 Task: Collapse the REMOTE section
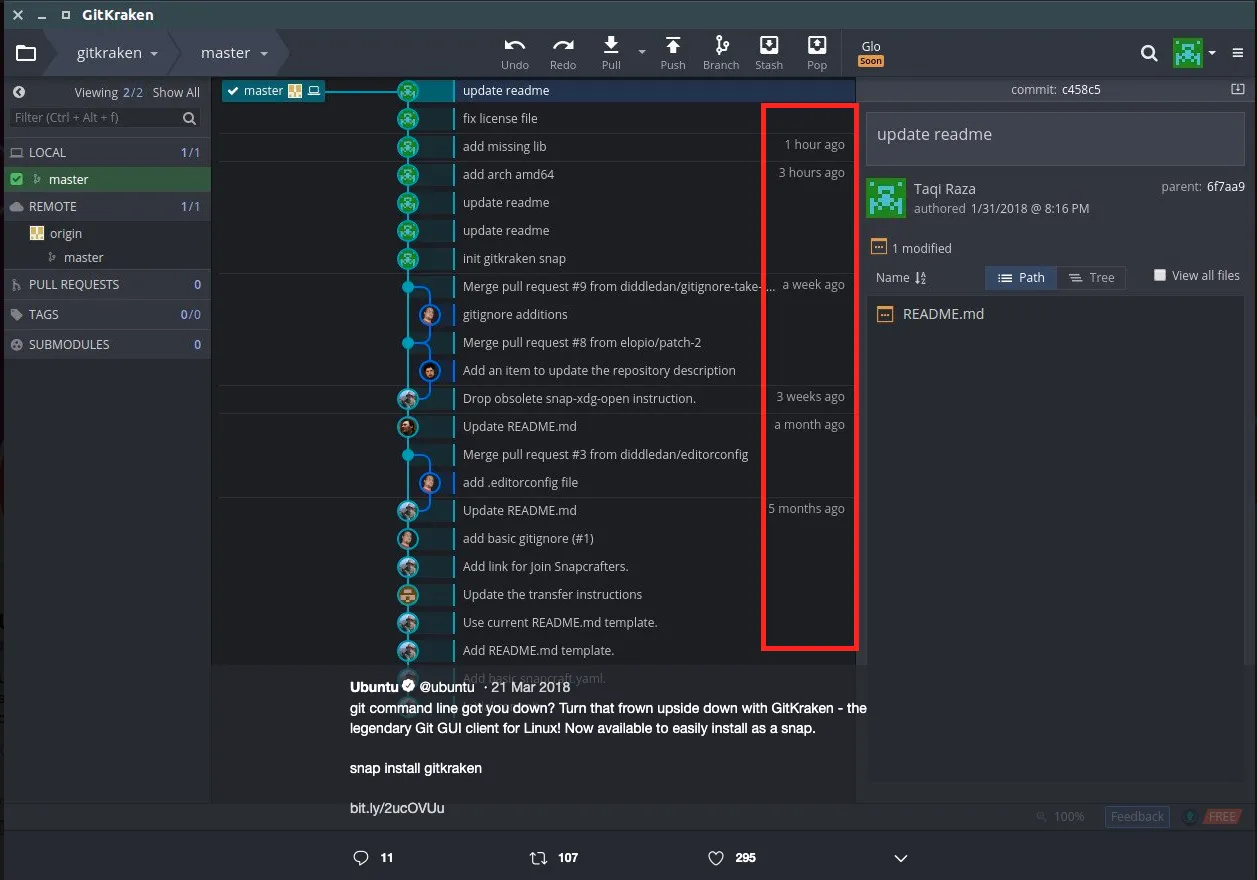[107, 207]
